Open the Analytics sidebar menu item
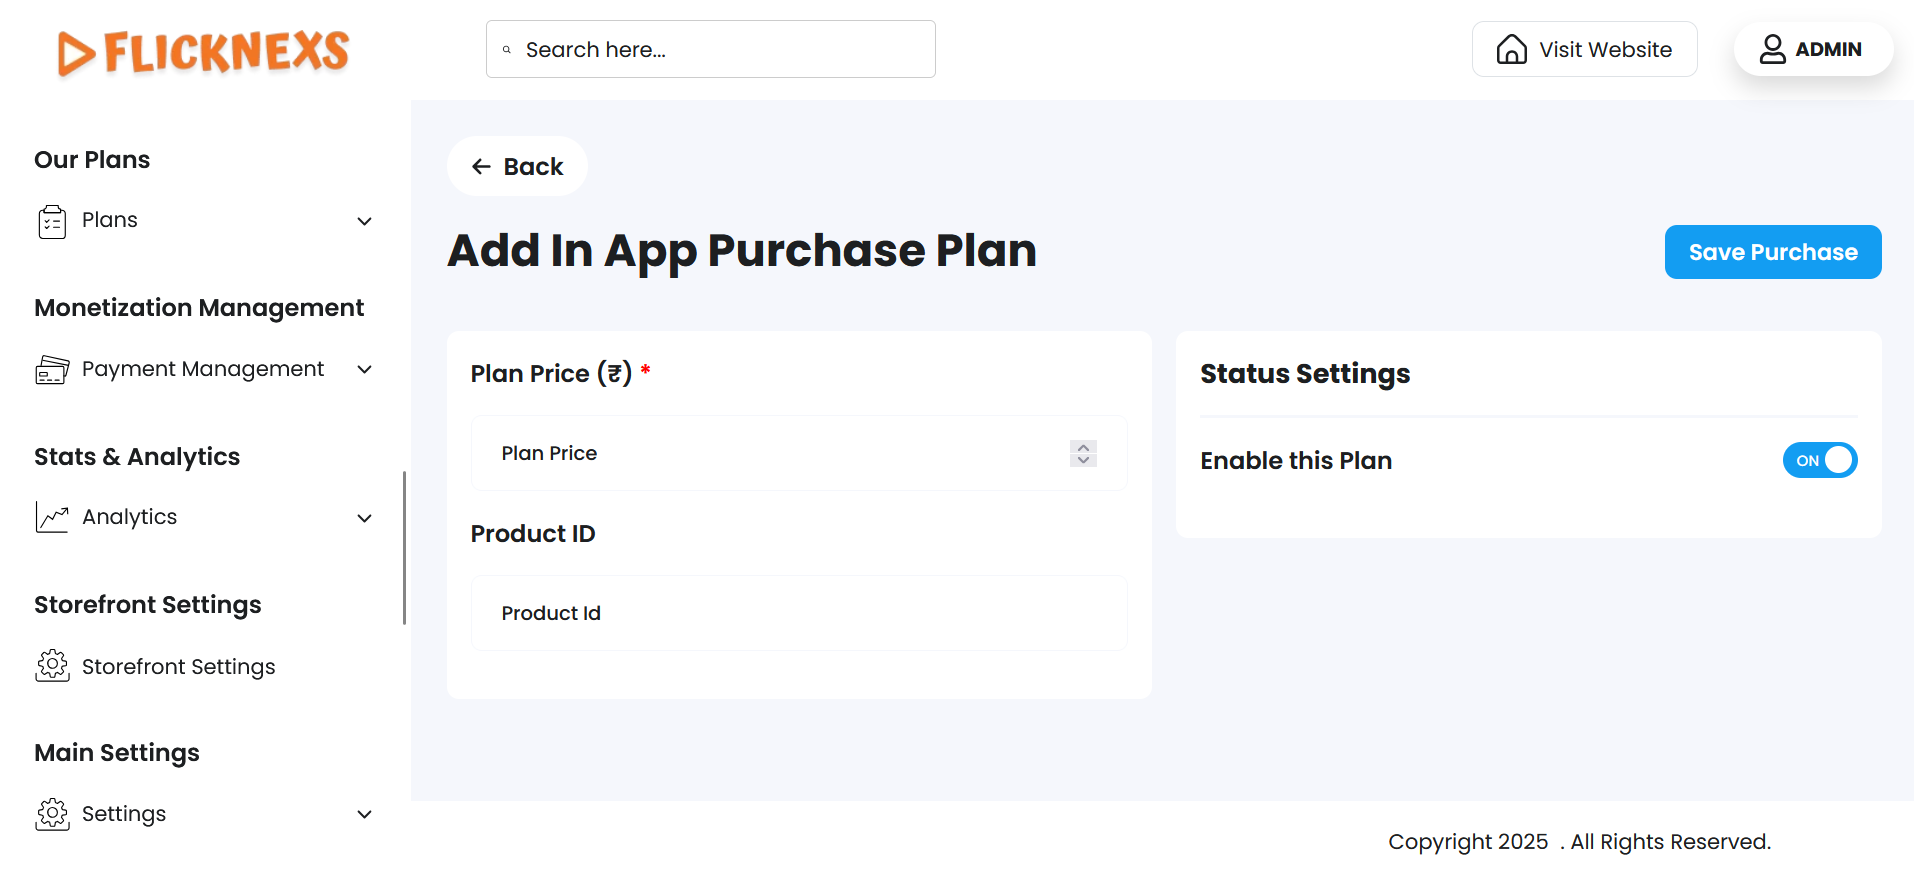 130,517
